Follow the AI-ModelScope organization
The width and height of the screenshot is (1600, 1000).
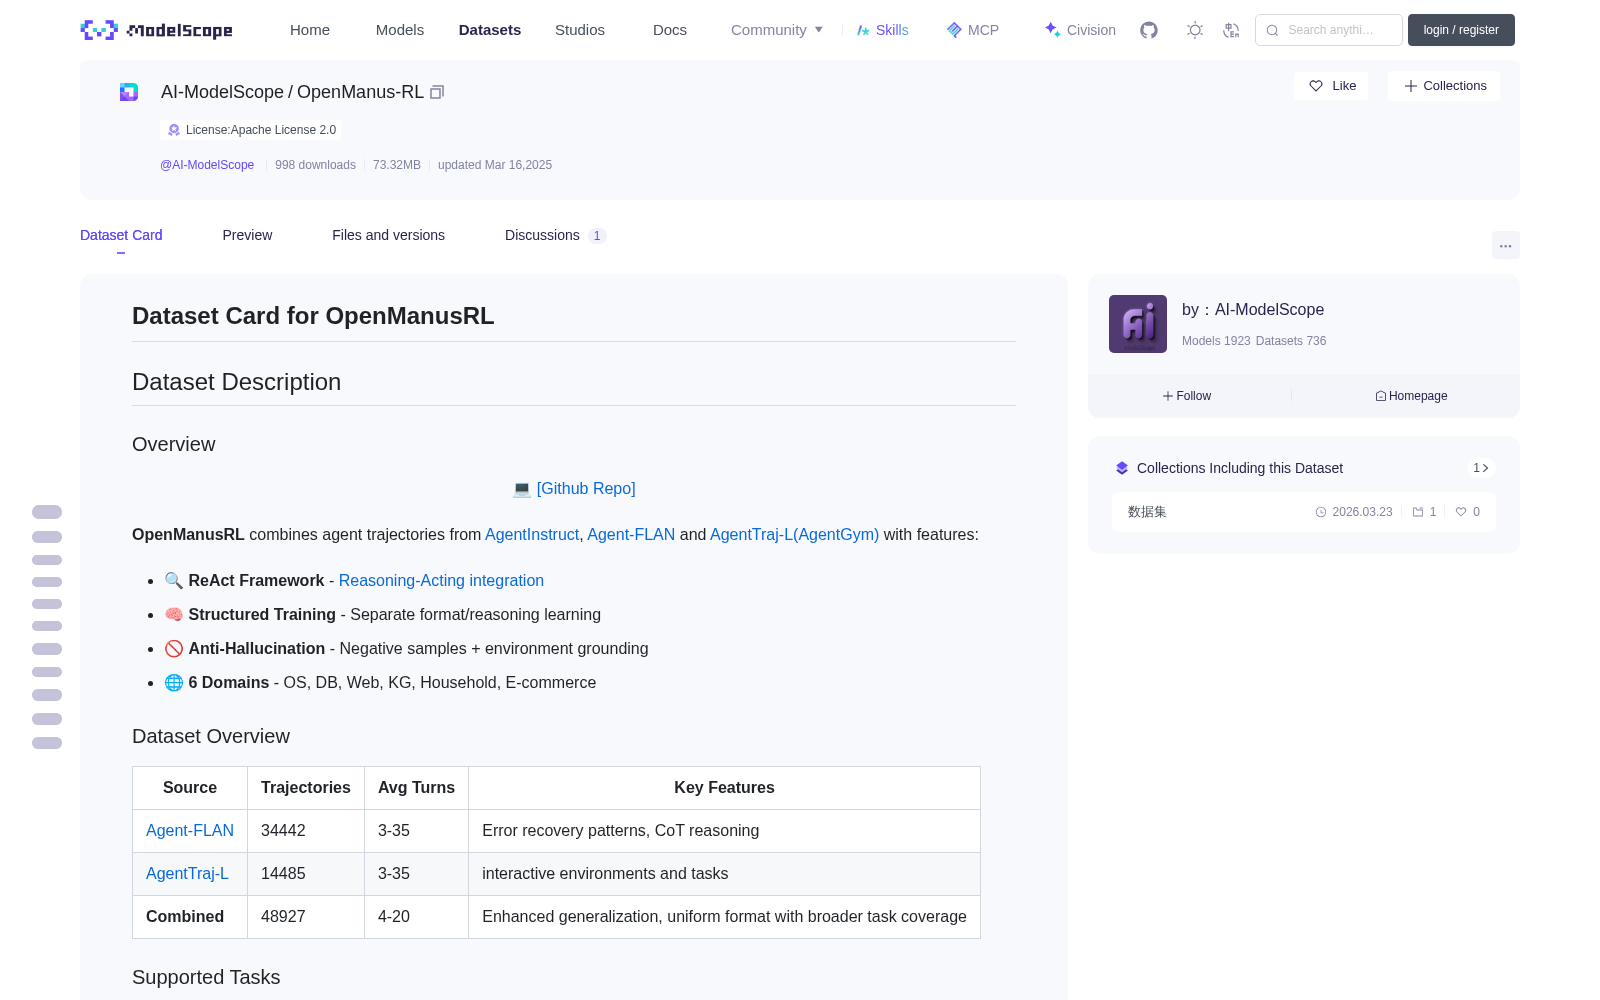pyautogui.click(x=1187, y=396)
